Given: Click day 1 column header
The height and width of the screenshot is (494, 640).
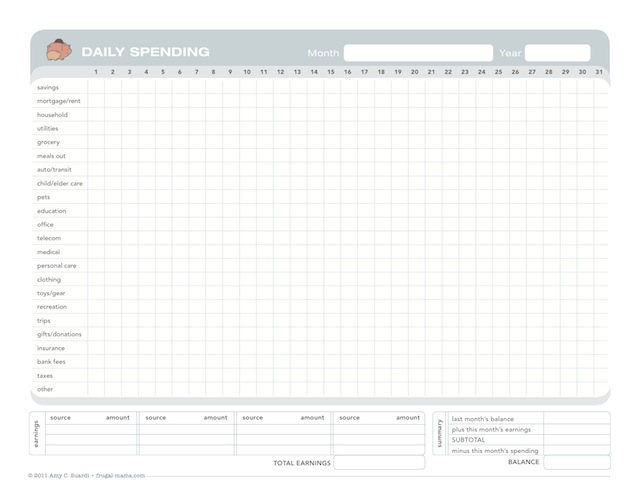Looking at the screenshot, I should tap(96, 72).
